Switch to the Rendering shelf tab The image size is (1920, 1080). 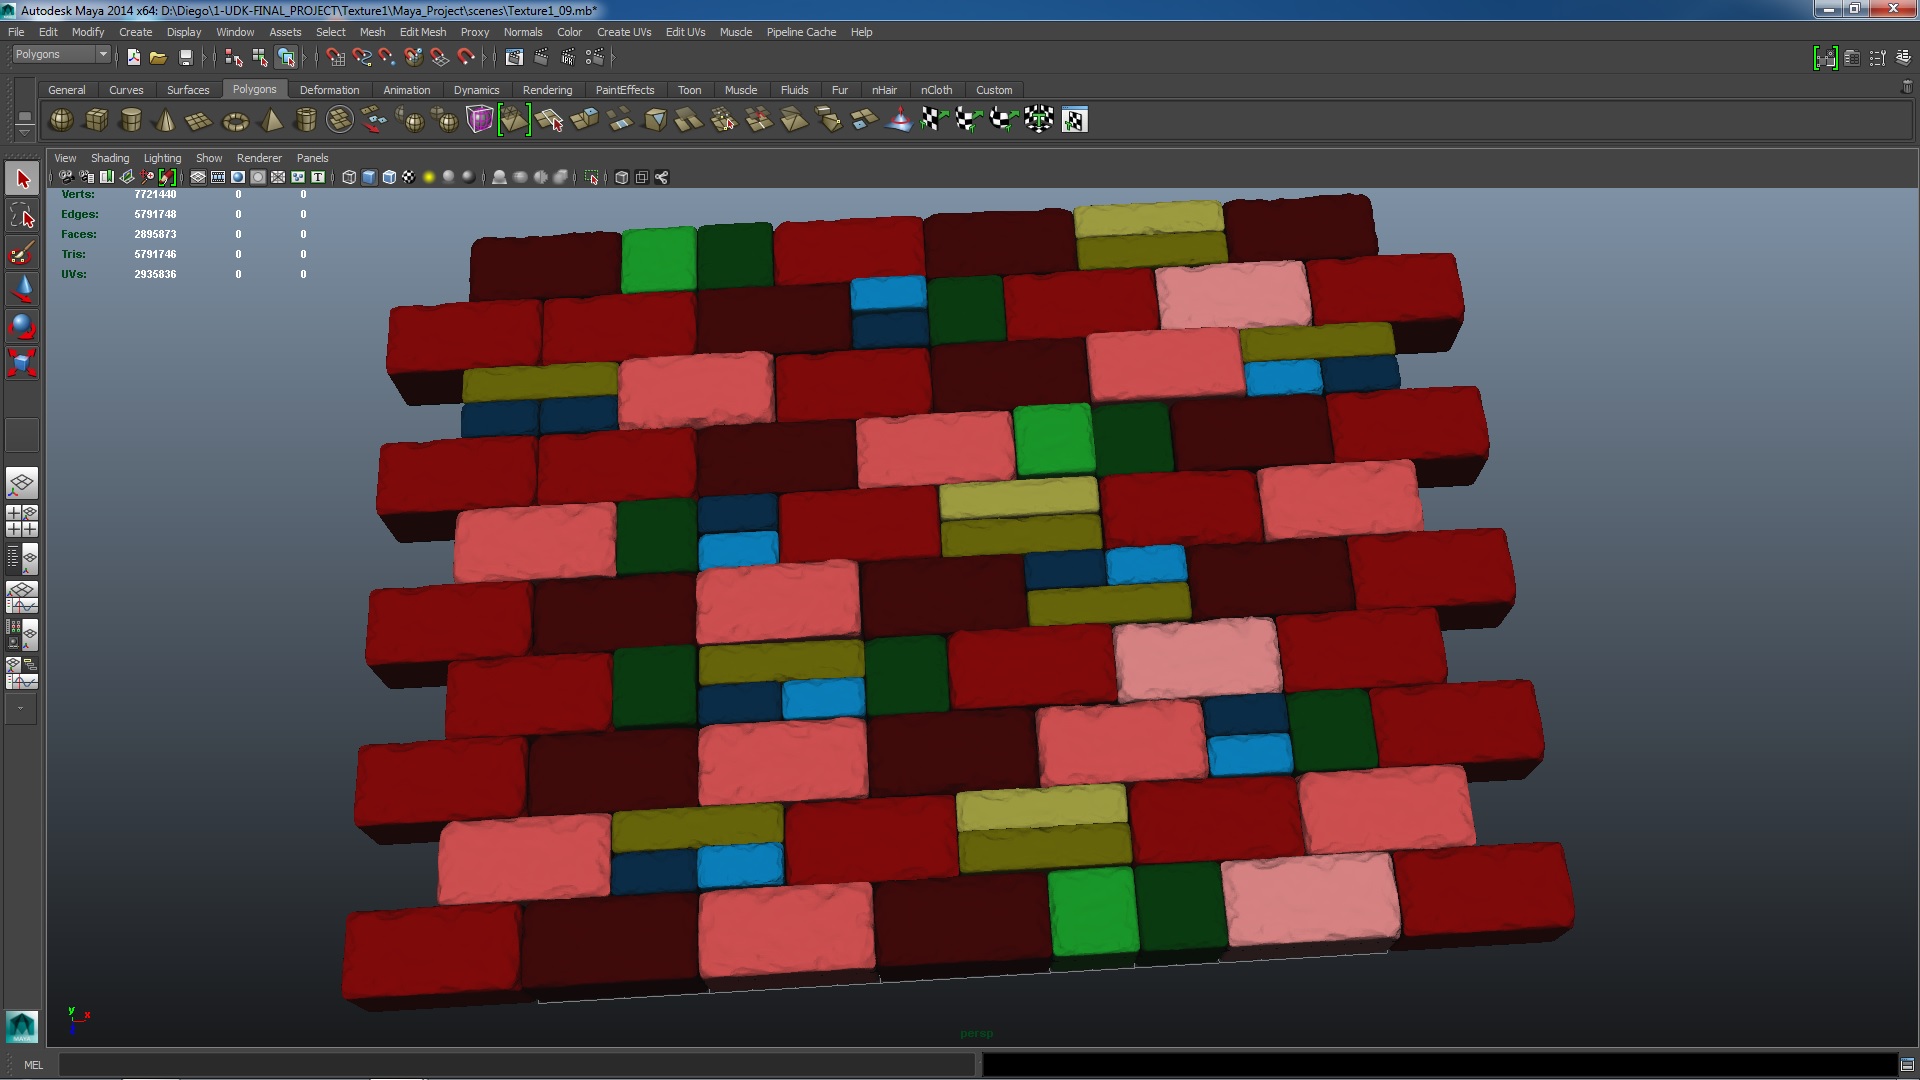[547, 90]
